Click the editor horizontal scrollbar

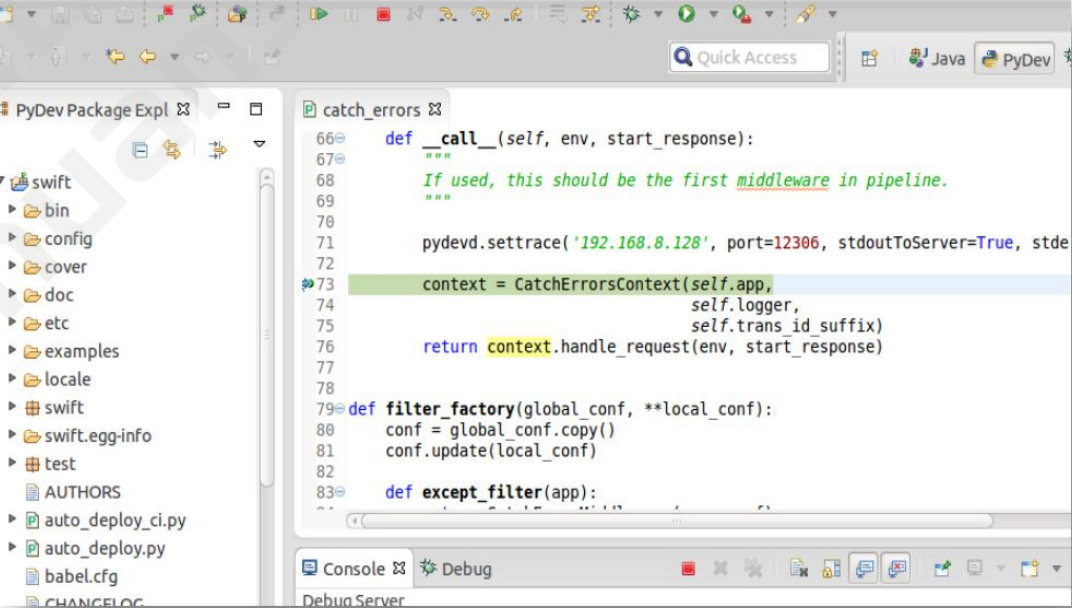pyautogui.click(x=677, y=520)
